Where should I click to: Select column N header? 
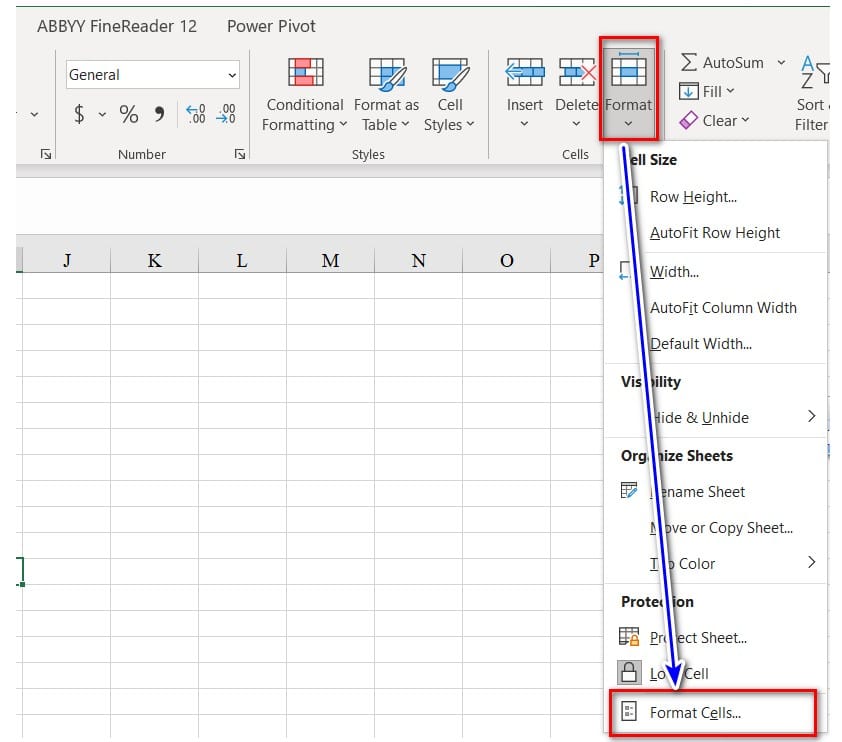pyautogui.click(x=418, y=260)
